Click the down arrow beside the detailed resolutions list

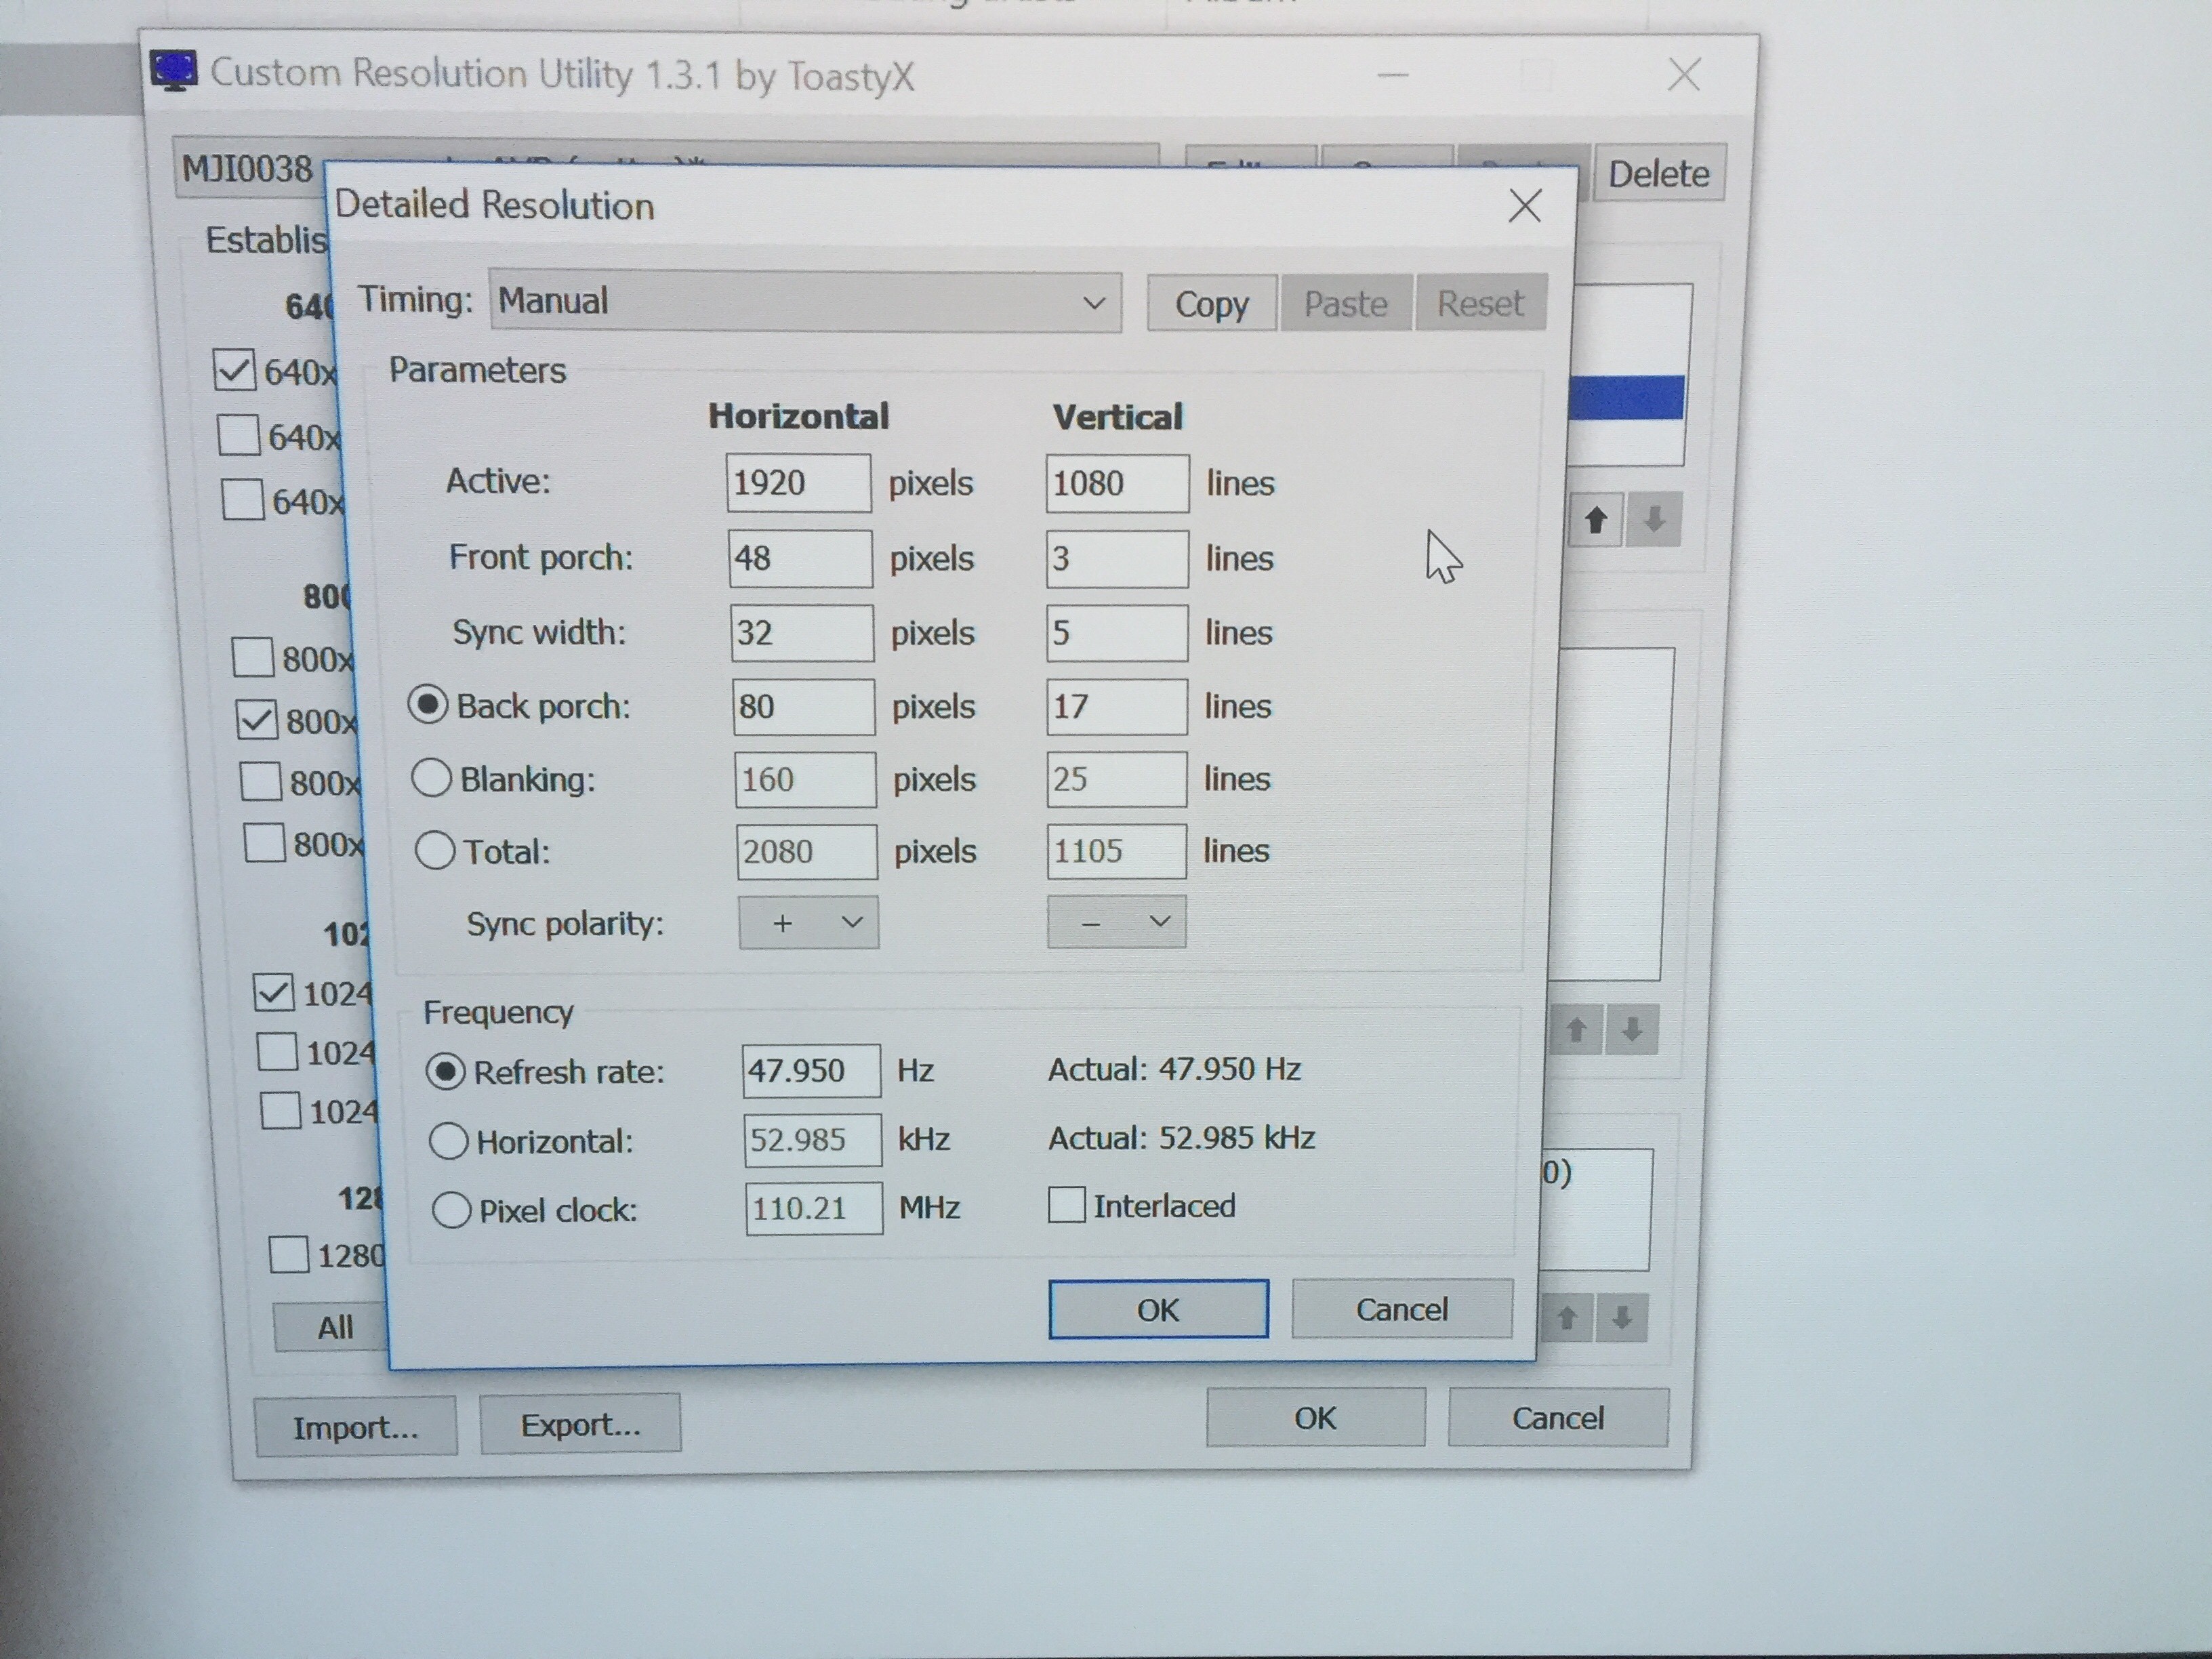tap(1654, 520)
